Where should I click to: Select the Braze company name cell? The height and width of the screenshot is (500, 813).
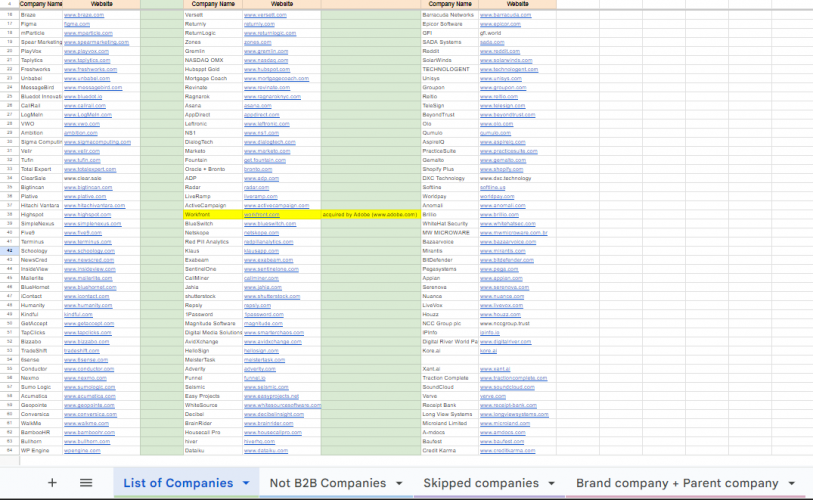[40, 15]
